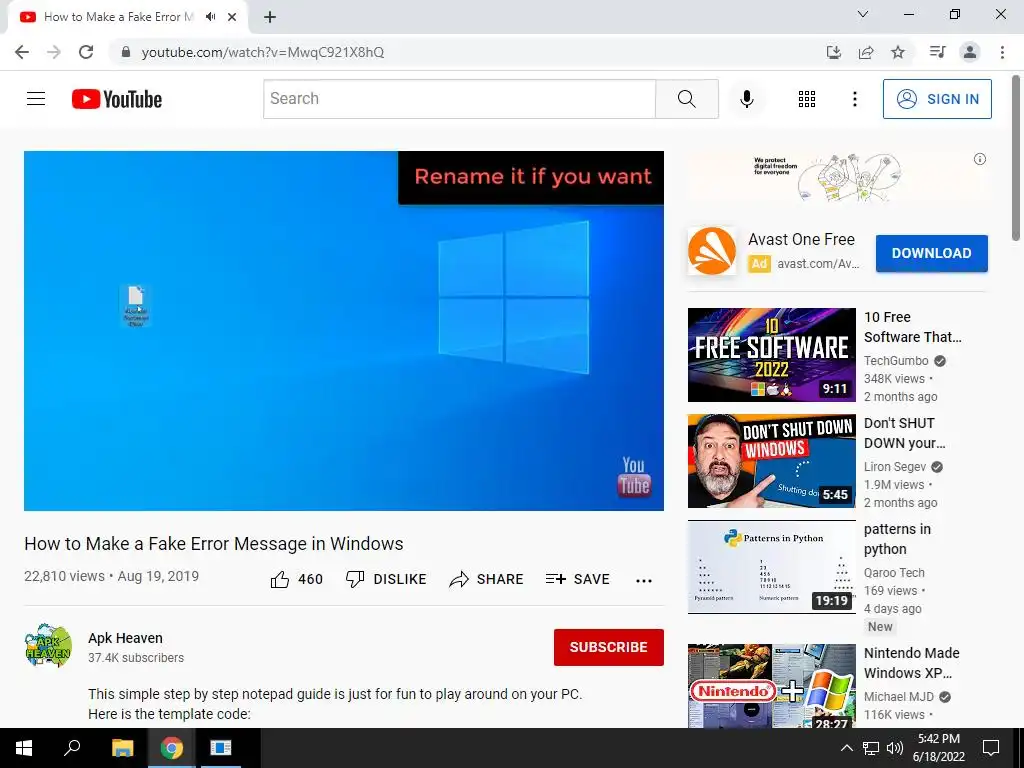Click the search magnifier button
The width and height of the screenshot is (1024, 768).
(x=686, y=99)
